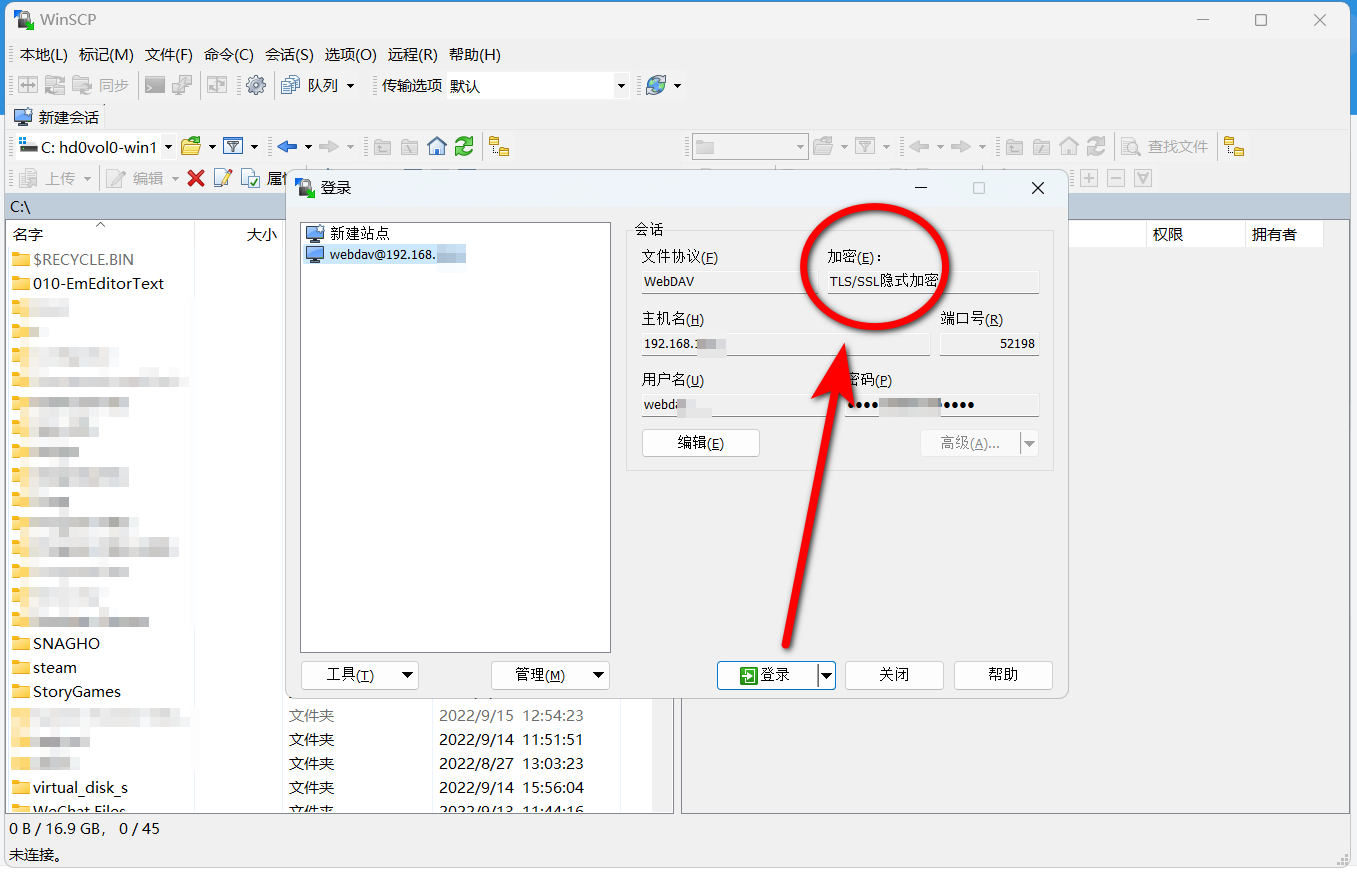Open the 本地(L) menu
Screen dimensions: 1357x873
[44, 55]
